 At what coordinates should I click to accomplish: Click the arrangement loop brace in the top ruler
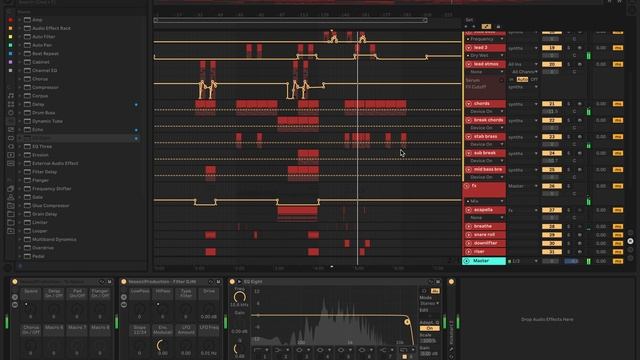[290, 20]
